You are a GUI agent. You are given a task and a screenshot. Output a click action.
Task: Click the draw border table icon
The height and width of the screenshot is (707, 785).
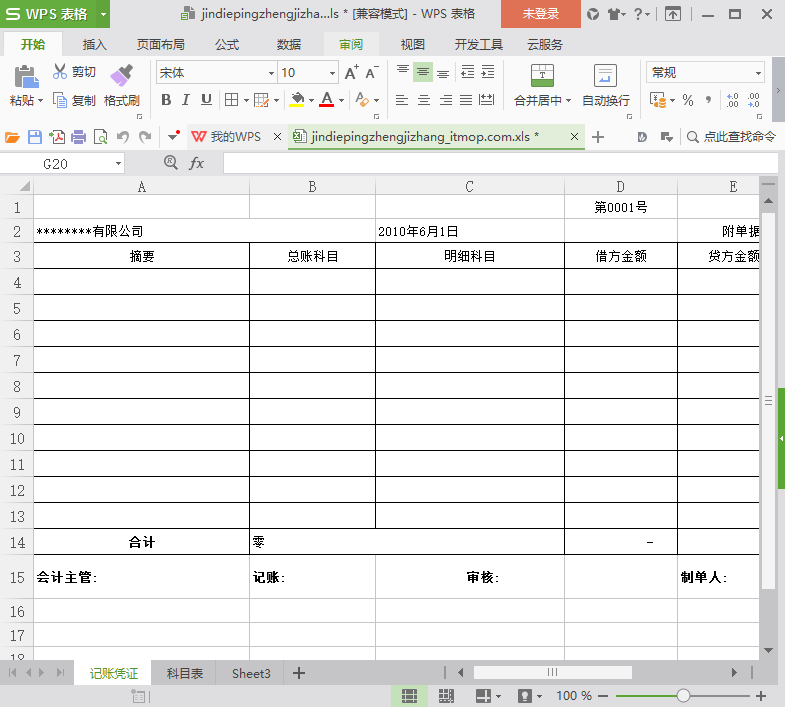pos(261,100)
